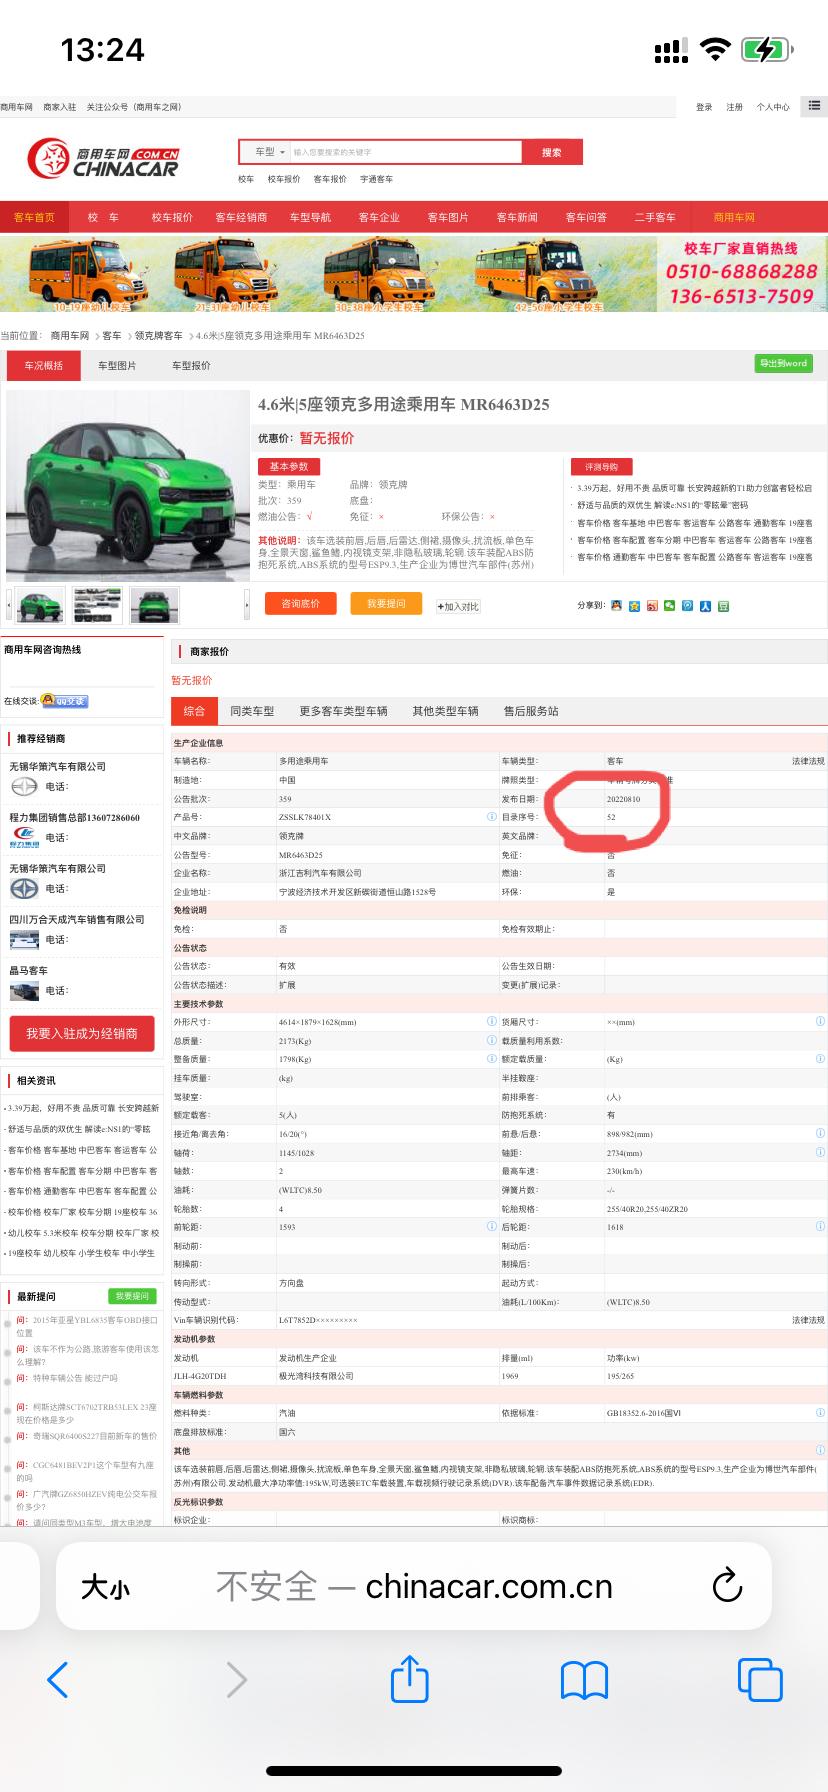This screenshot has width=828, height=1792.
Task: Click info icon beside 总质量 2173(Kg)
Action: coord(491,1041)
